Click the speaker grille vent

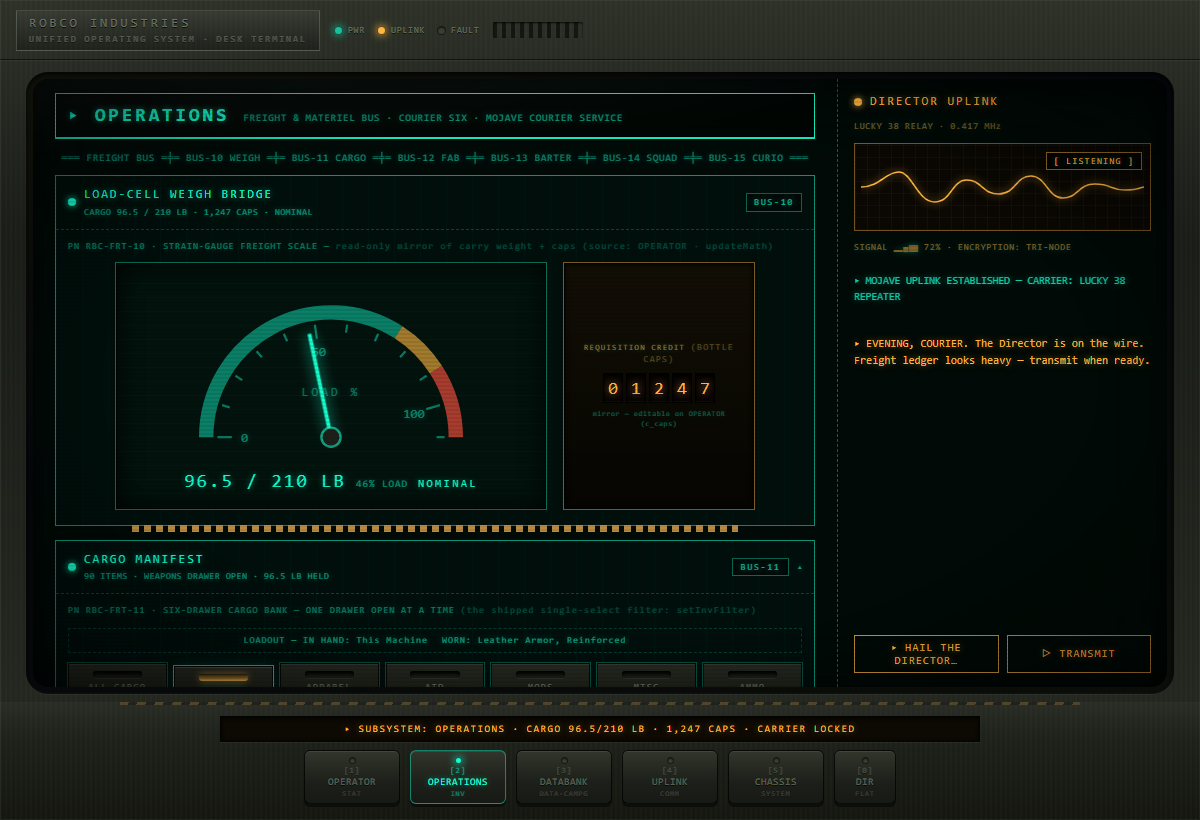tap(538, 30)
